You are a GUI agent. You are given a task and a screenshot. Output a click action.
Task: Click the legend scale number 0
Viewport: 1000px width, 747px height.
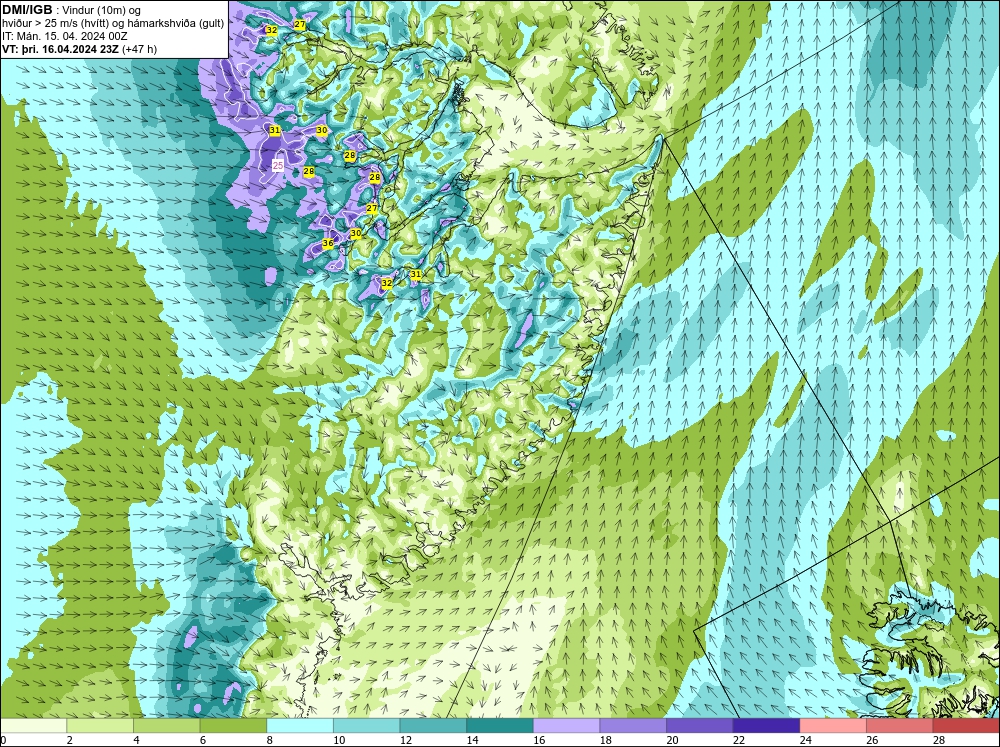(3, 740)
